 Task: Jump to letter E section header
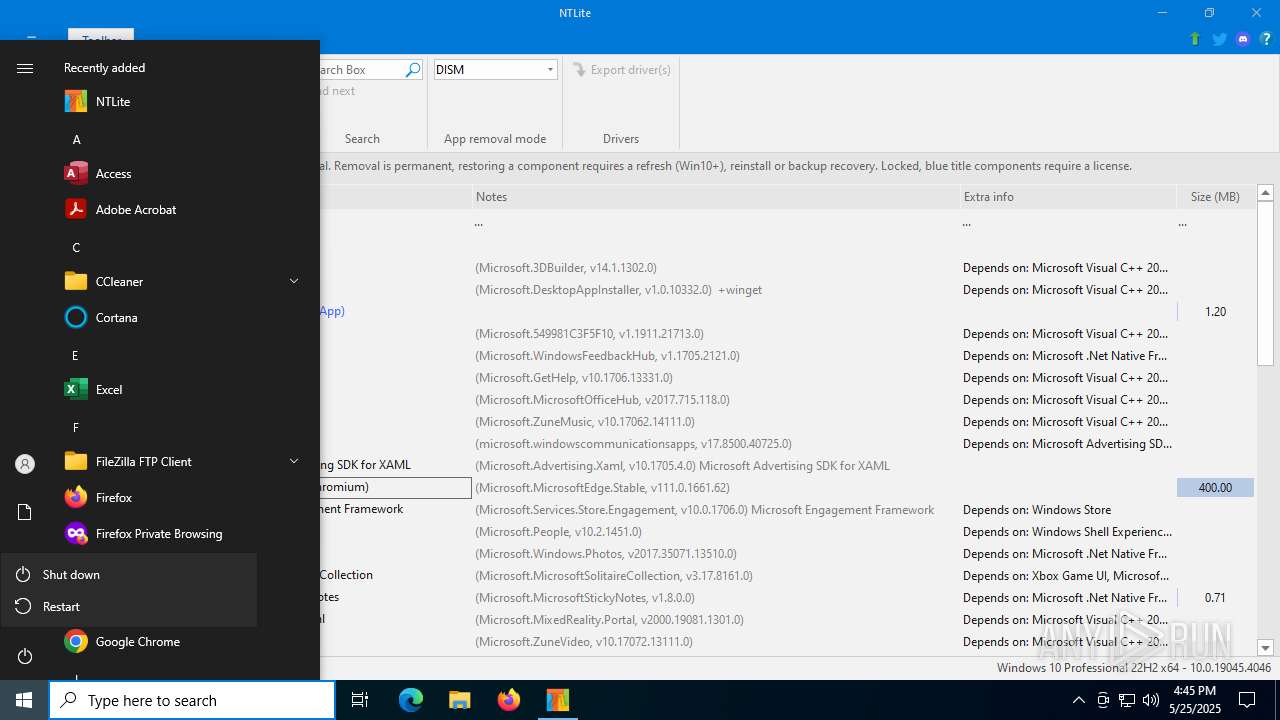click(76, 355)
